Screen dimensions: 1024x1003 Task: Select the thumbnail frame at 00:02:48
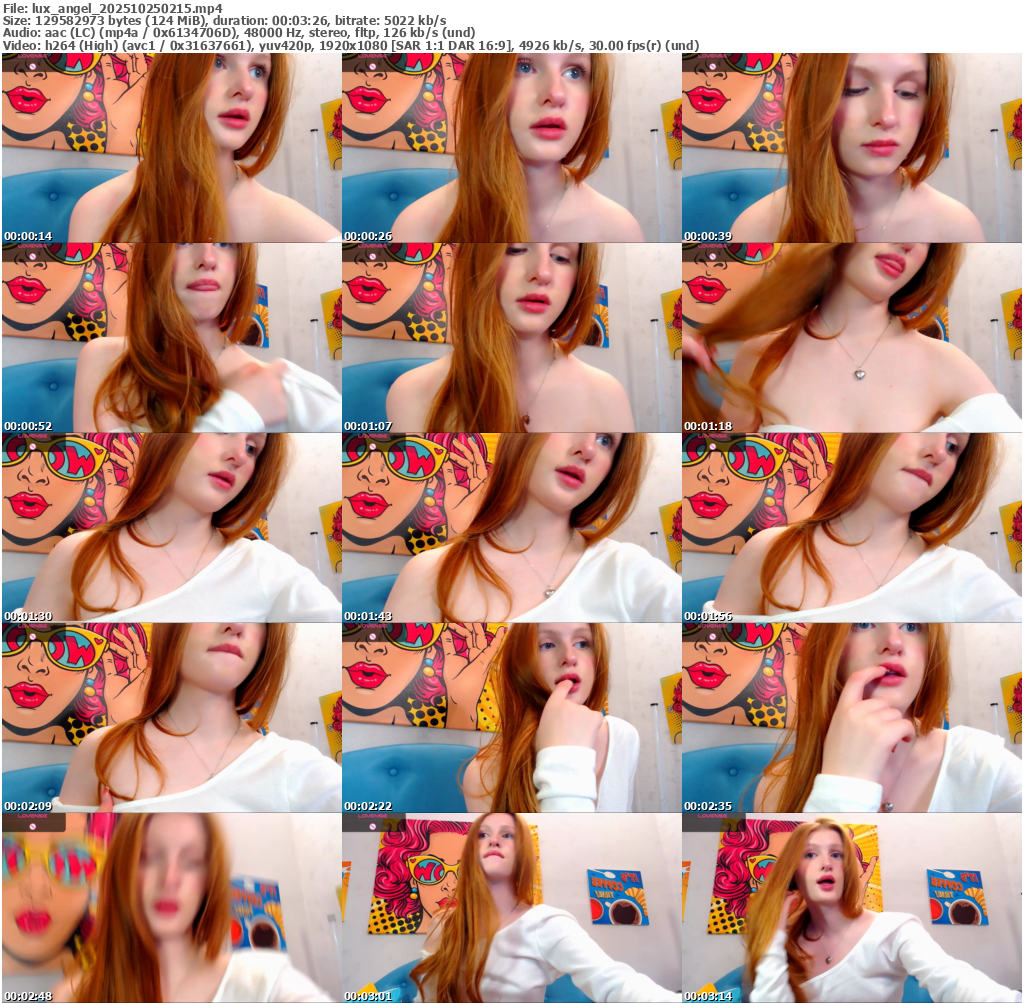pyautogui.click(x=171, y=908)
